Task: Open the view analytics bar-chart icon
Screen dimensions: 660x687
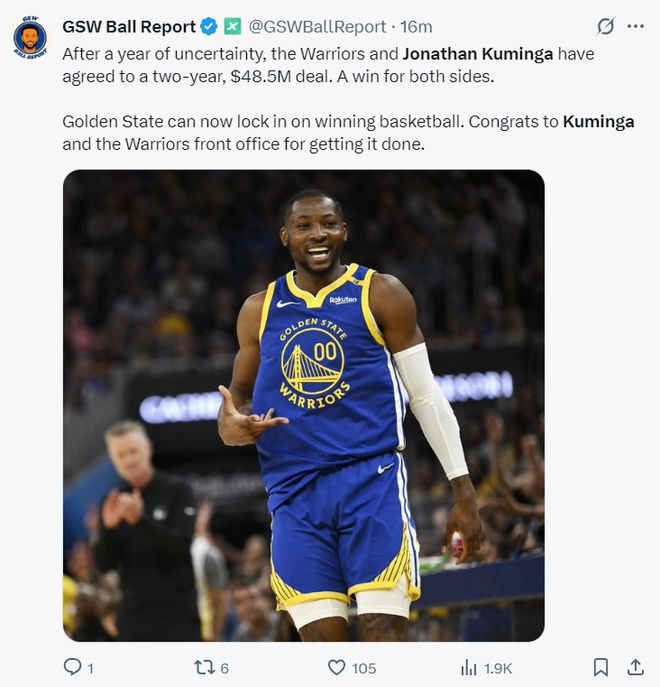Action: [468, 667]
